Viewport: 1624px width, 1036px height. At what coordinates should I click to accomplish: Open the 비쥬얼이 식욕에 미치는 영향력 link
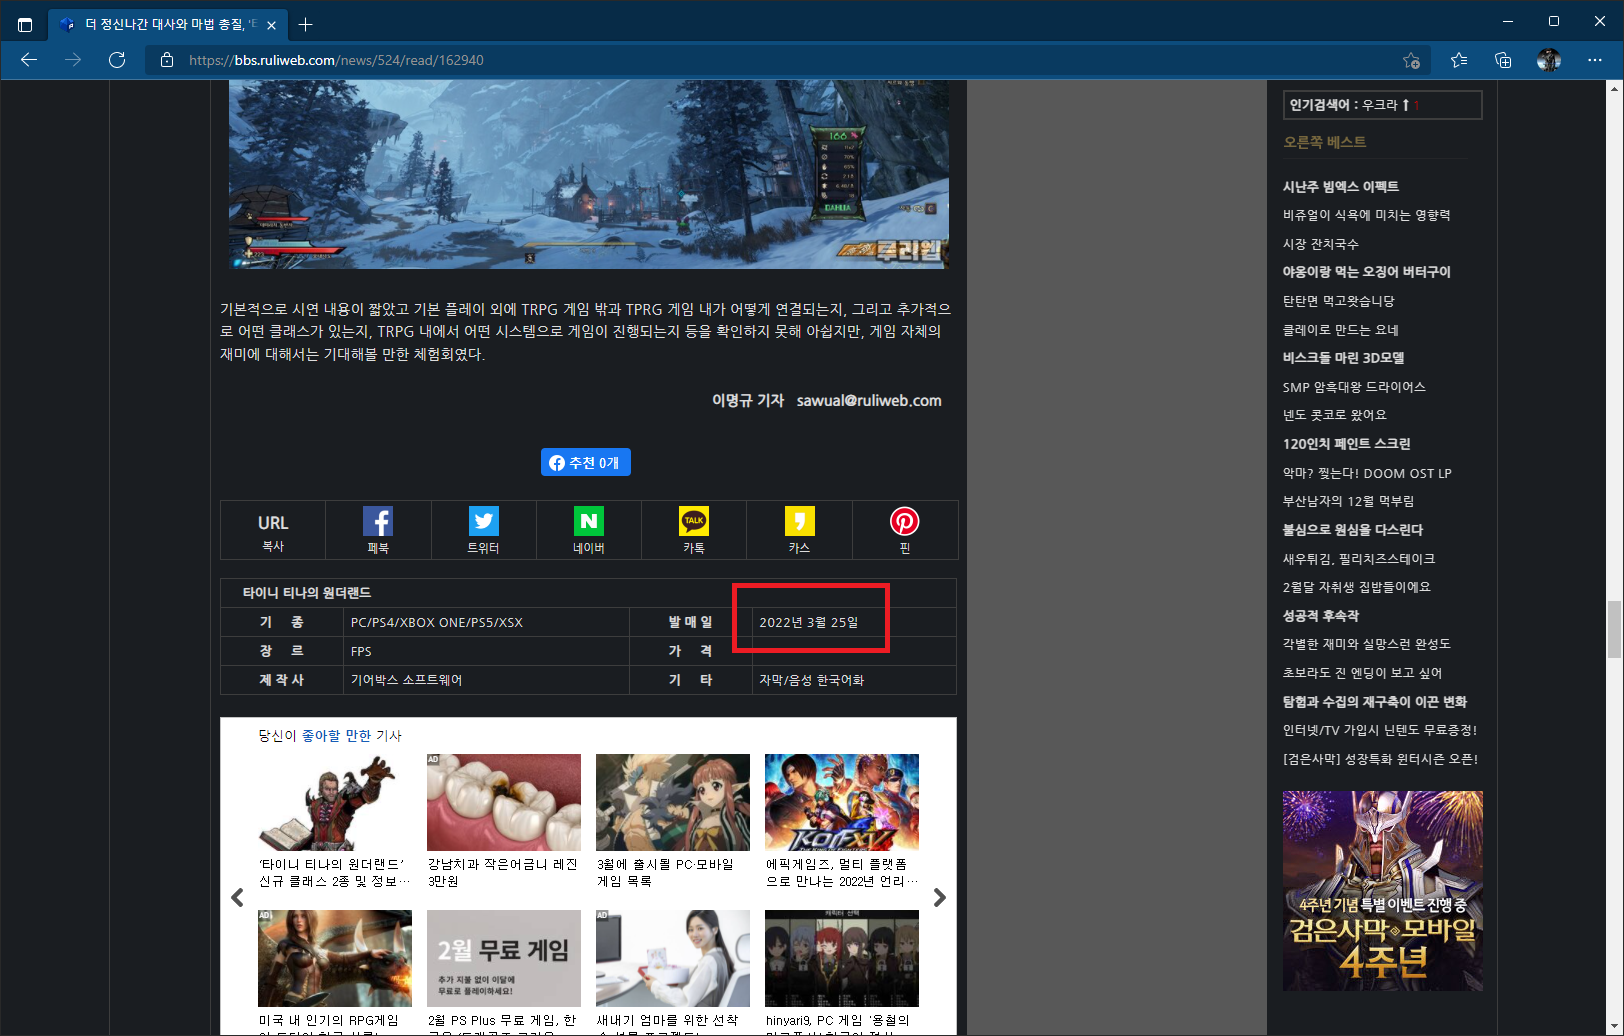1366,215
